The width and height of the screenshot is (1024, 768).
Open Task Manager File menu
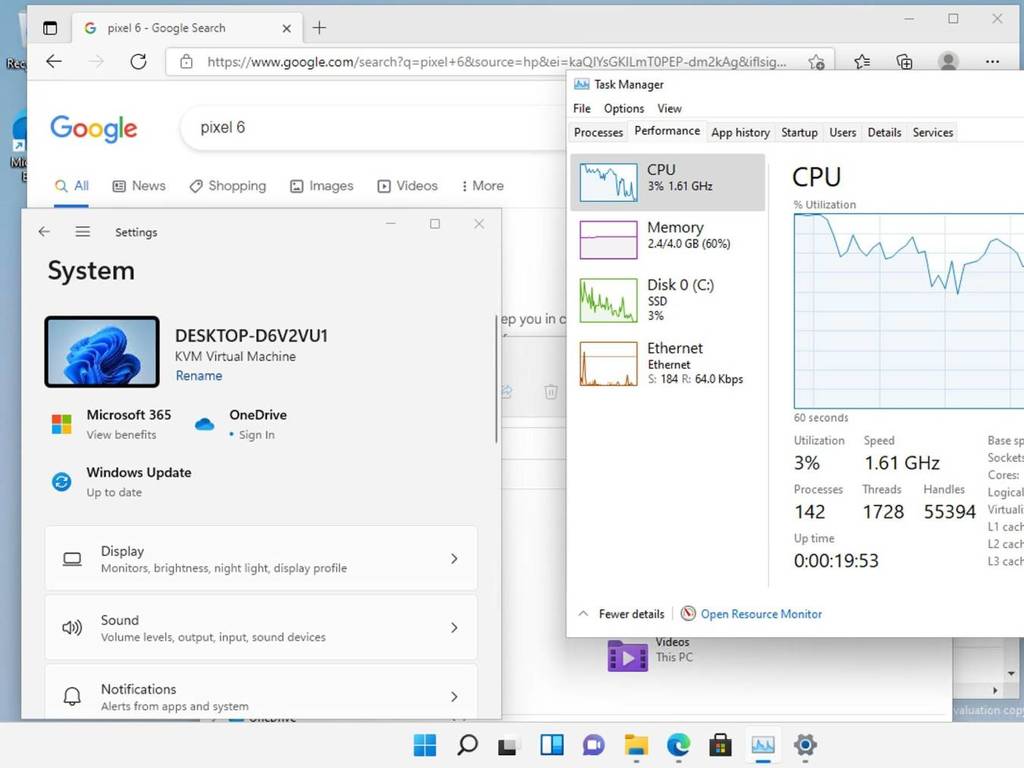[581, 108]
